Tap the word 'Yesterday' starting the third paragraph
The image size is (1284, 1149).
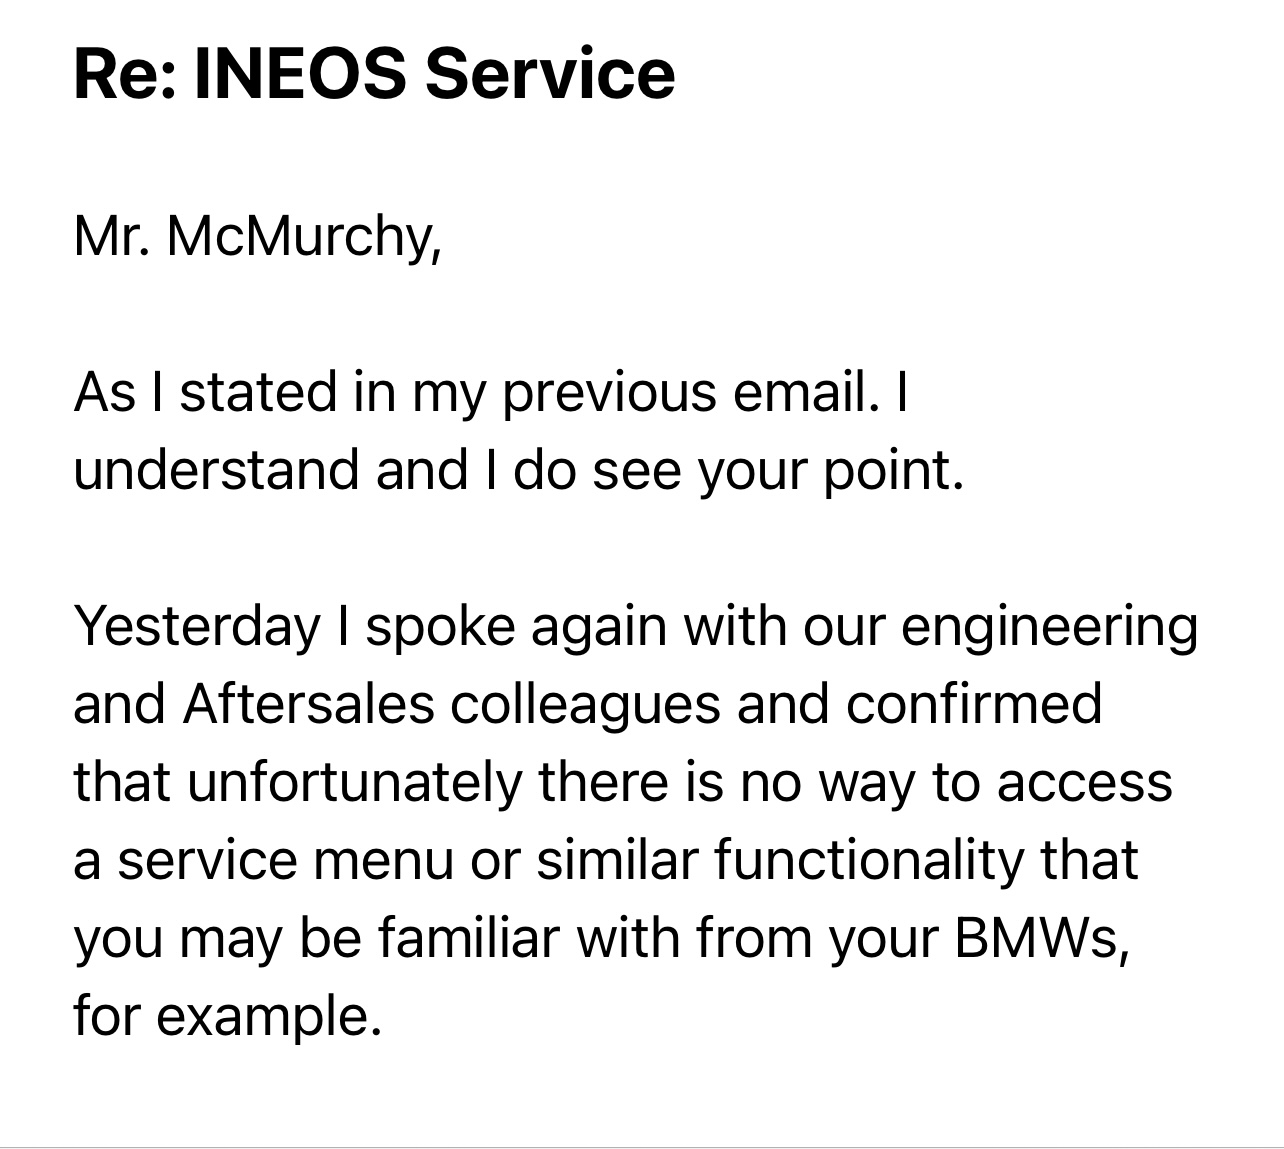[197, 627]
